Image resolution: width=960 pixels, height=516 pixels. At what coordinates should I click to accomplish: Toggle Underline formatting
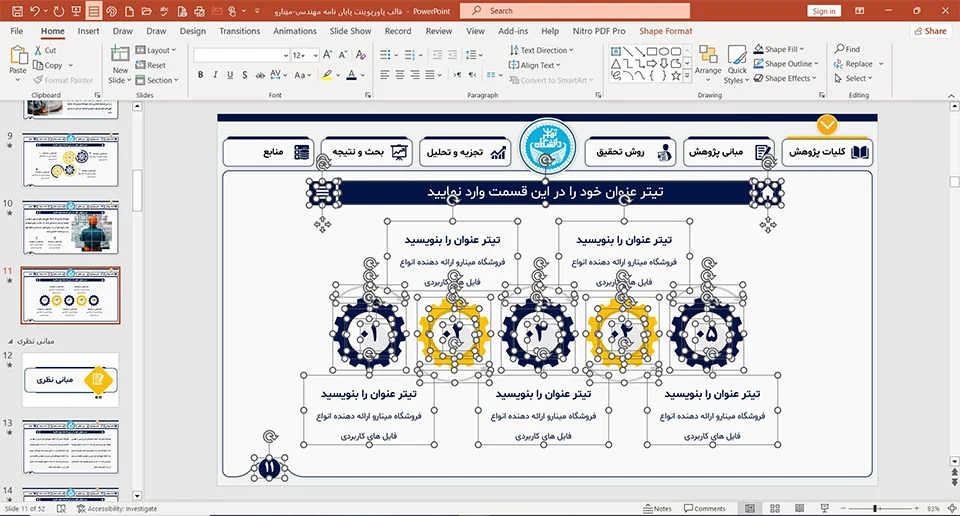tap(230, 75)
